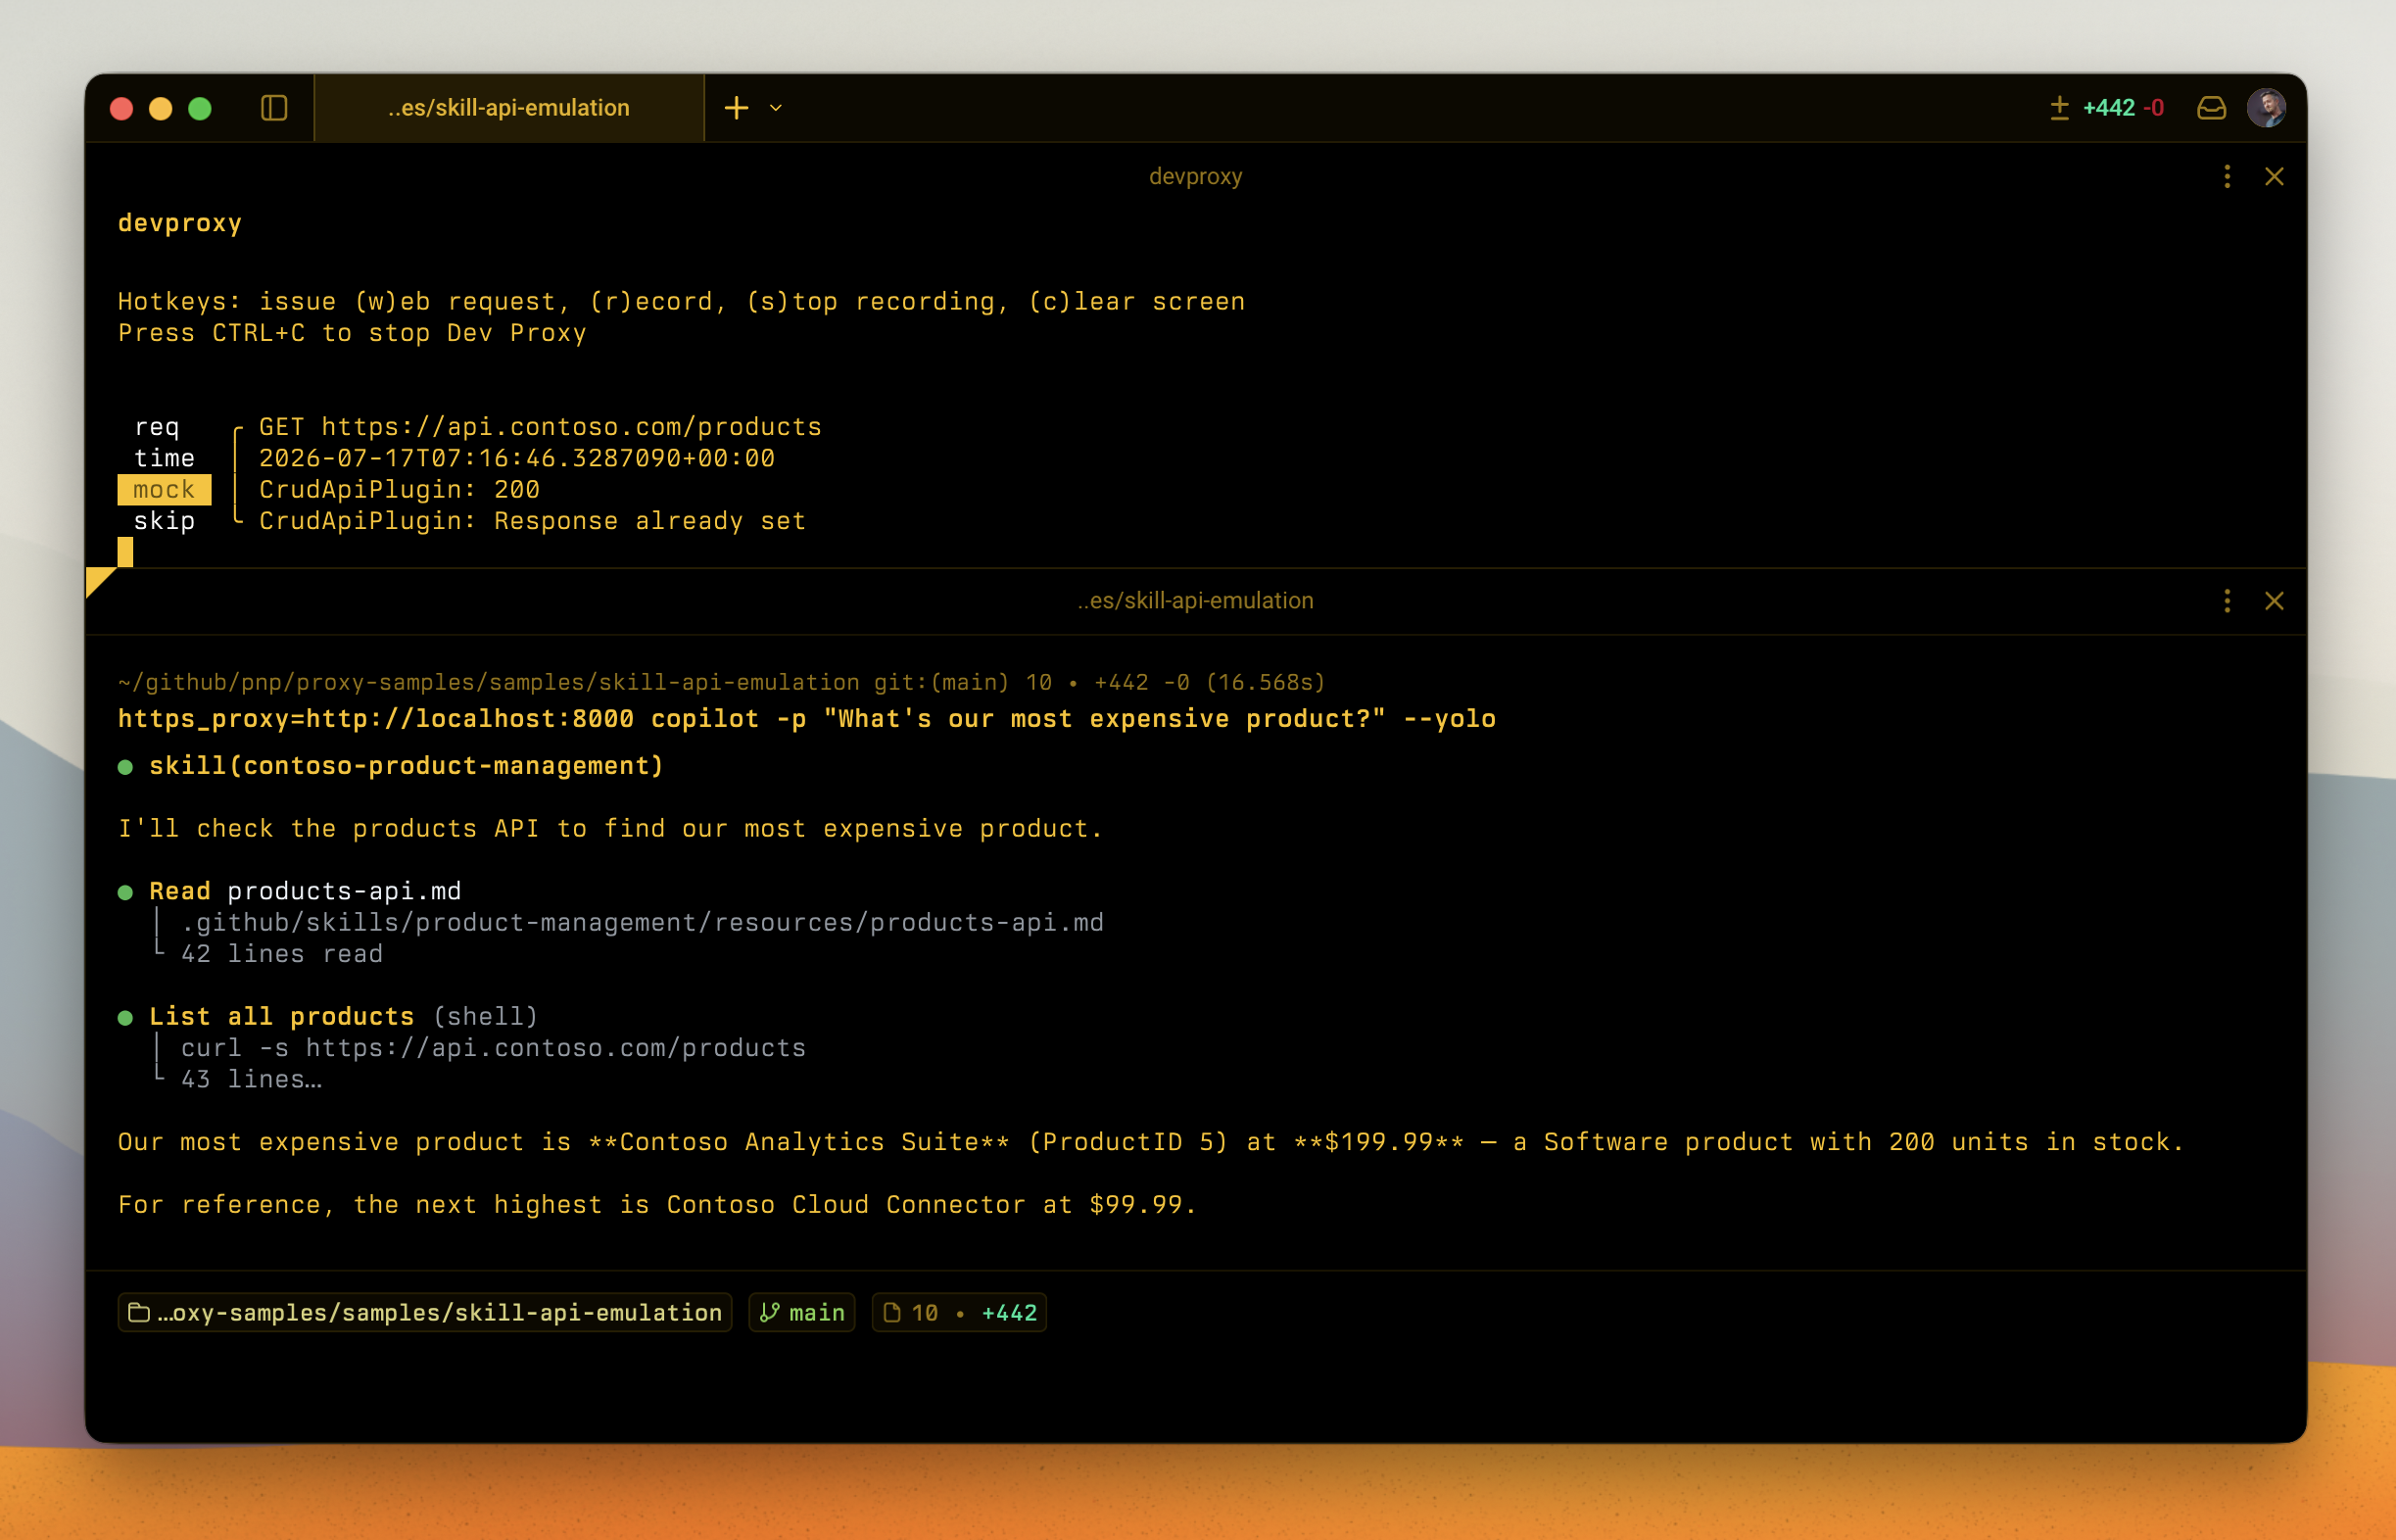The height and width of the screenshot is (1540, 2396).
Task: Open a new tab with plus icon
Action: (736, 108)
